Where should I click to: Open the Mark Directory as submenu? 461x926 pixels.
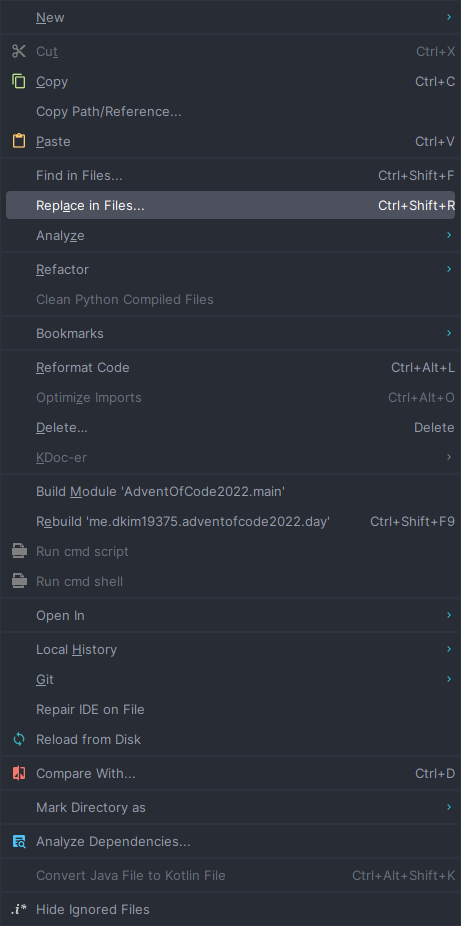(x=230, y=807)
